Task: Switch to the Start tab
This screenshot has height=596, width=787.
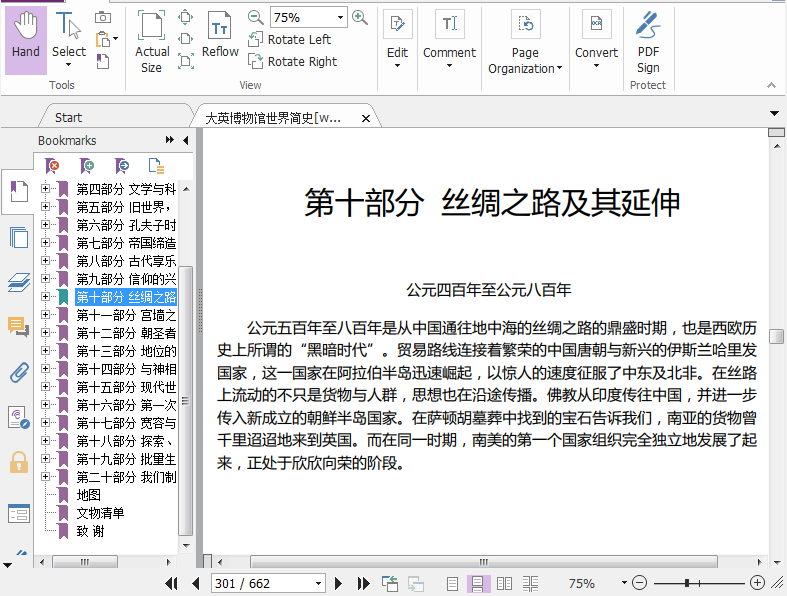Action: [x=69, y=117]
